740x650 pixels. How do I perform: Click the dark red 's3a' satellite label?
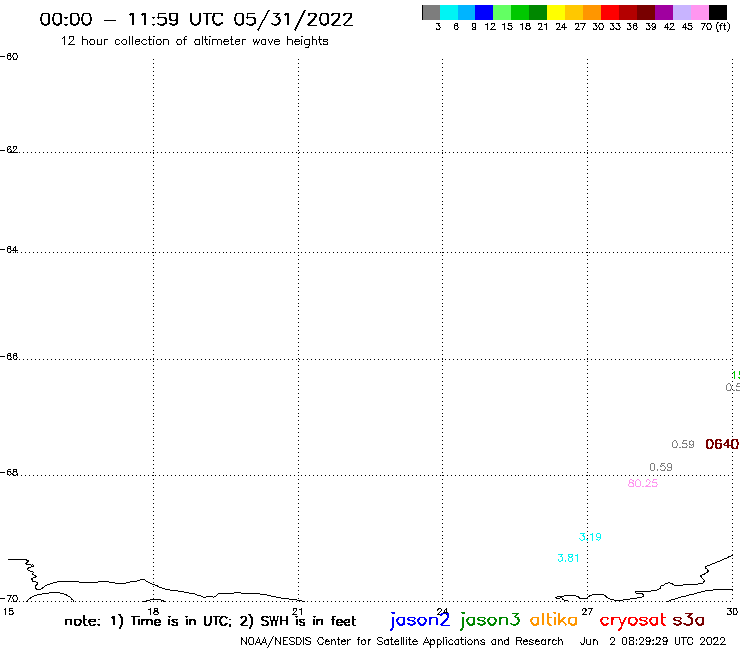tap(689, 620)
